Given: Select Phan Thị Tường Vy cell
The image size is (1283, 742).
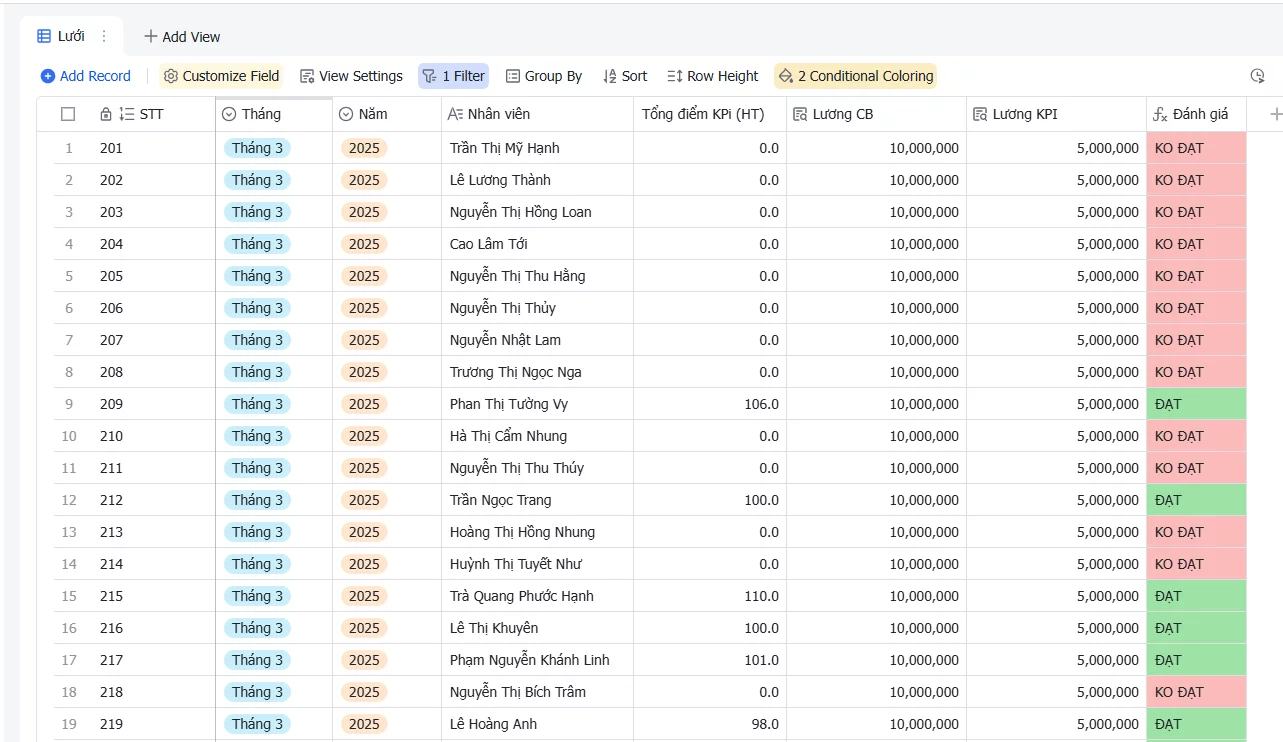Looking at the screenshot, I should (537, 404).
